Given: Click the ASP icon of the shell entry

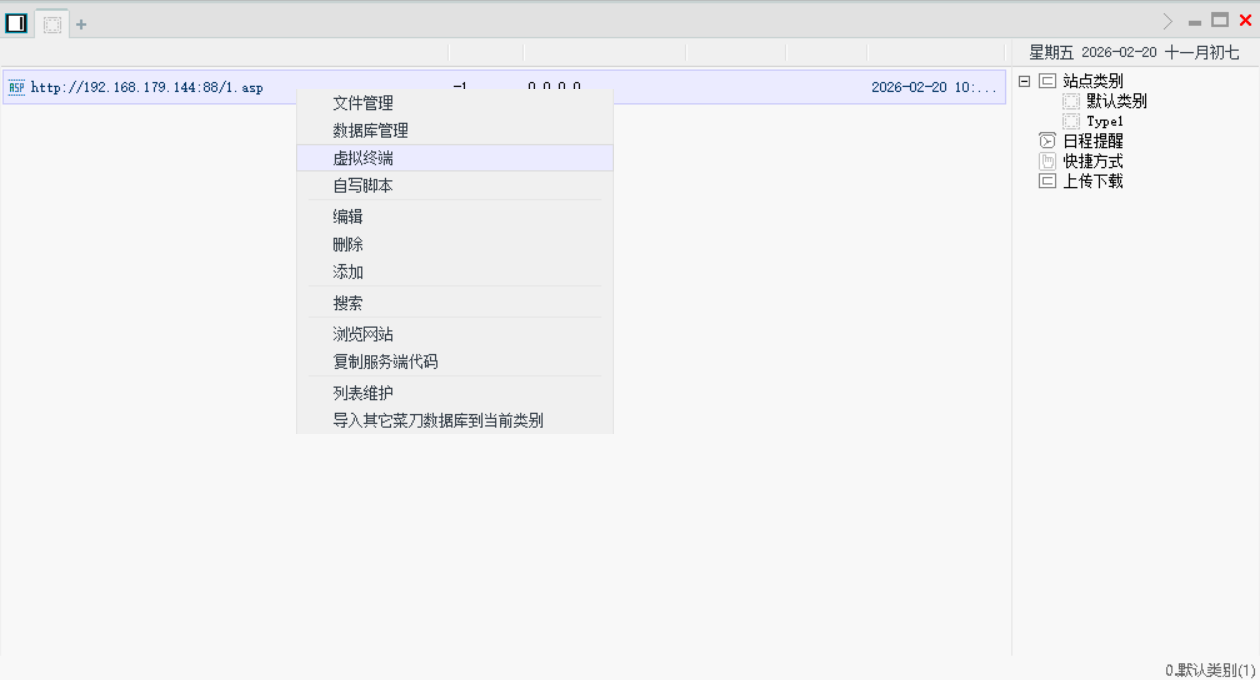Looking at the screenshot, I should pyautogui.click(x=16, y=87).
